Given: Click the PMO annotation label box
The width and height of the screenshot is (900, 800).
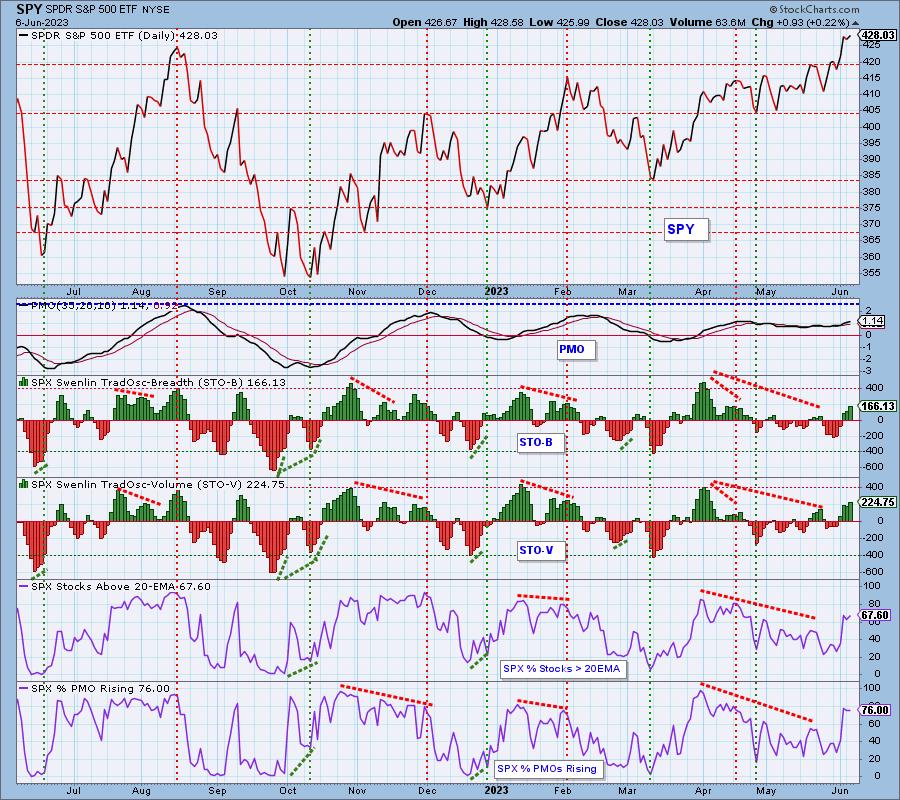Looking at the screenshot, I should click(576, 349).
